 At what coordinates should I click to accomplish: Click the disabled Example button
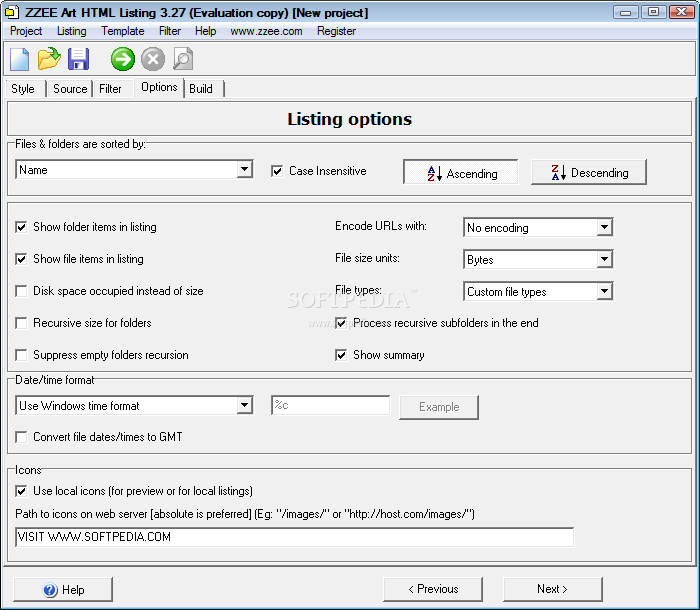pos(439,407)
